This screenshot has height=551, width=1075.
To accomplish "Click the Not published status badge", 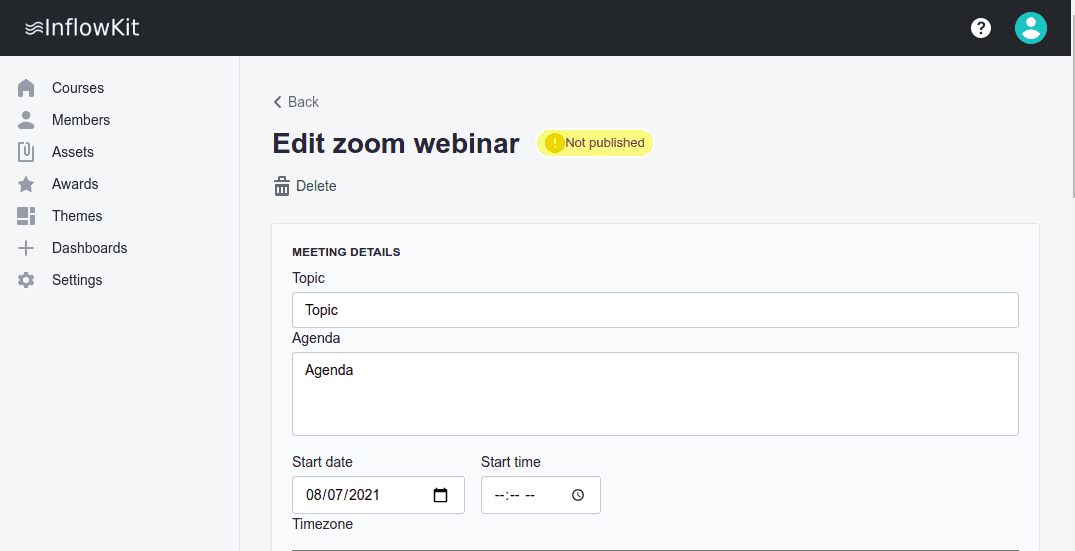I will click(595, 143).
